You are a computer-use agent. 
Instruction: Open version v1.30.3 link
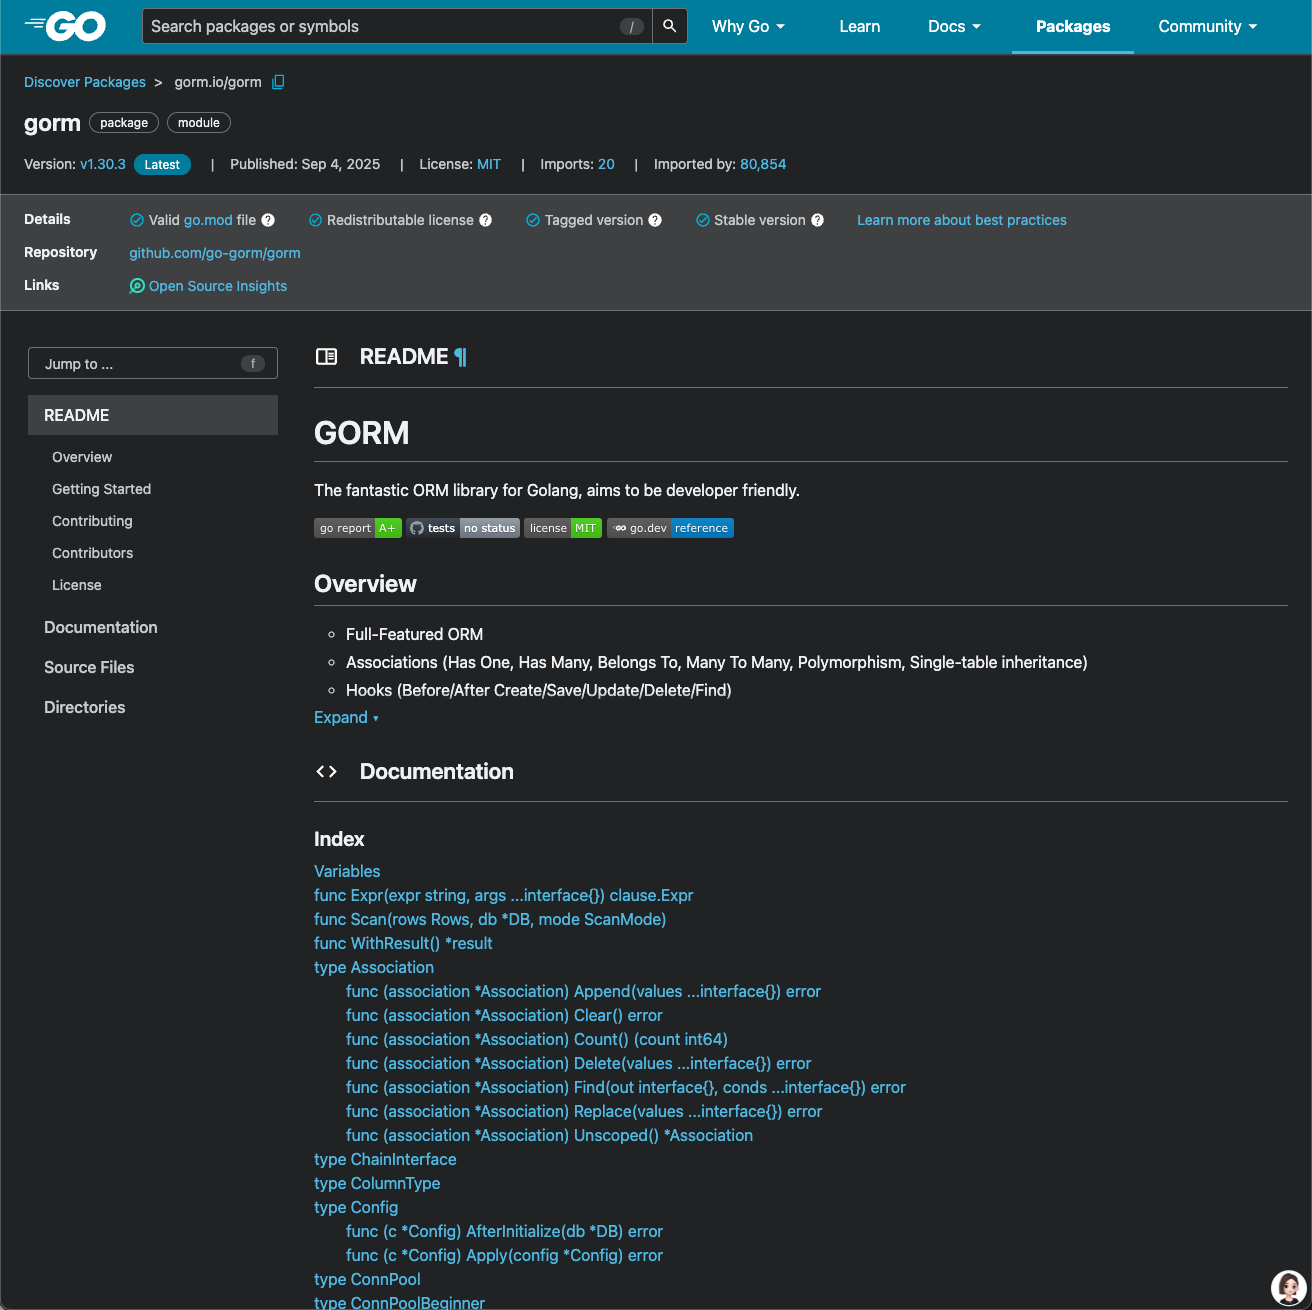pos(103,164)
